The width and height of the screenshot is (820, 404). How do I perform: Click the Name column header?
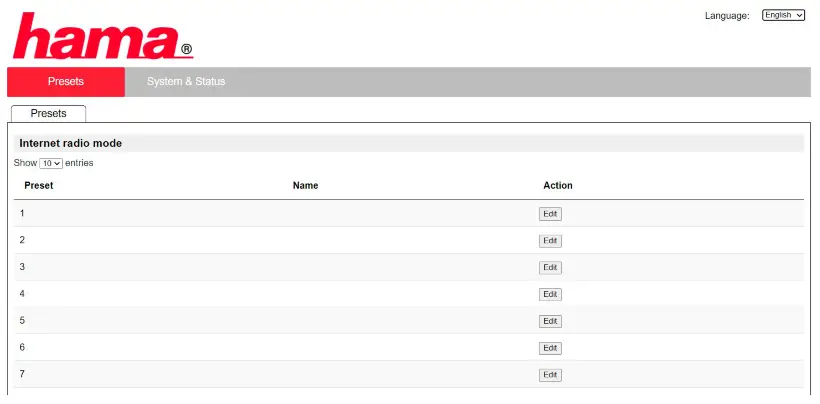[305, 186]
